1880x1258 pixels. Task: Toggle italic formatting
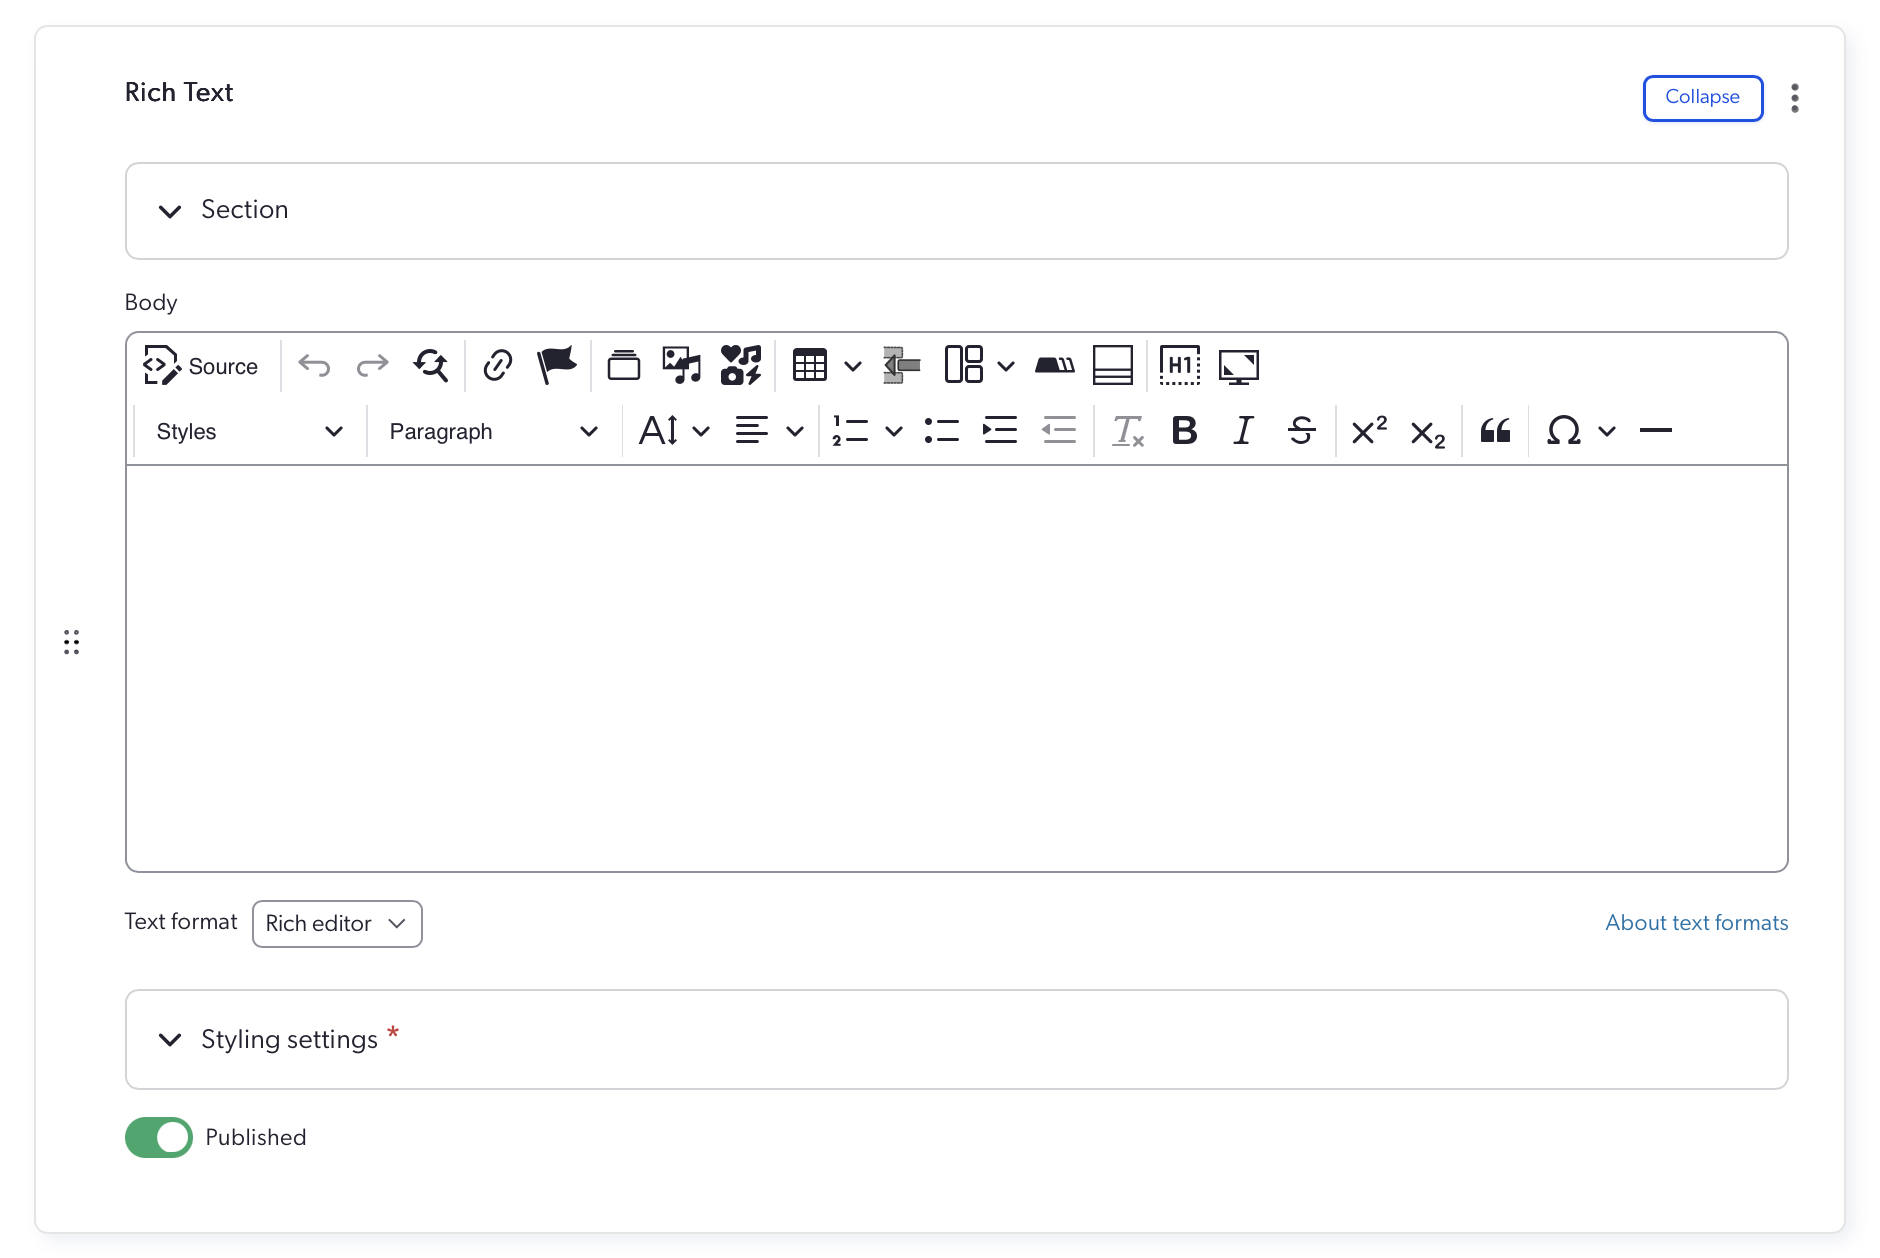1243,432
